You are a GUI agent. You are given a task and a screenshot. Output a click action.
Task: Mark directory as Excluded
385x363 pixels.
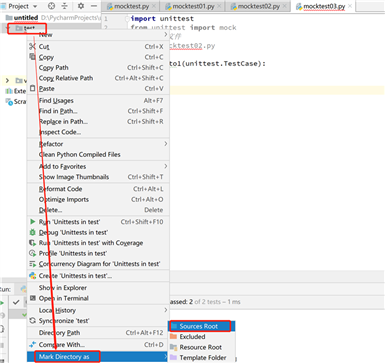(202, 337)
